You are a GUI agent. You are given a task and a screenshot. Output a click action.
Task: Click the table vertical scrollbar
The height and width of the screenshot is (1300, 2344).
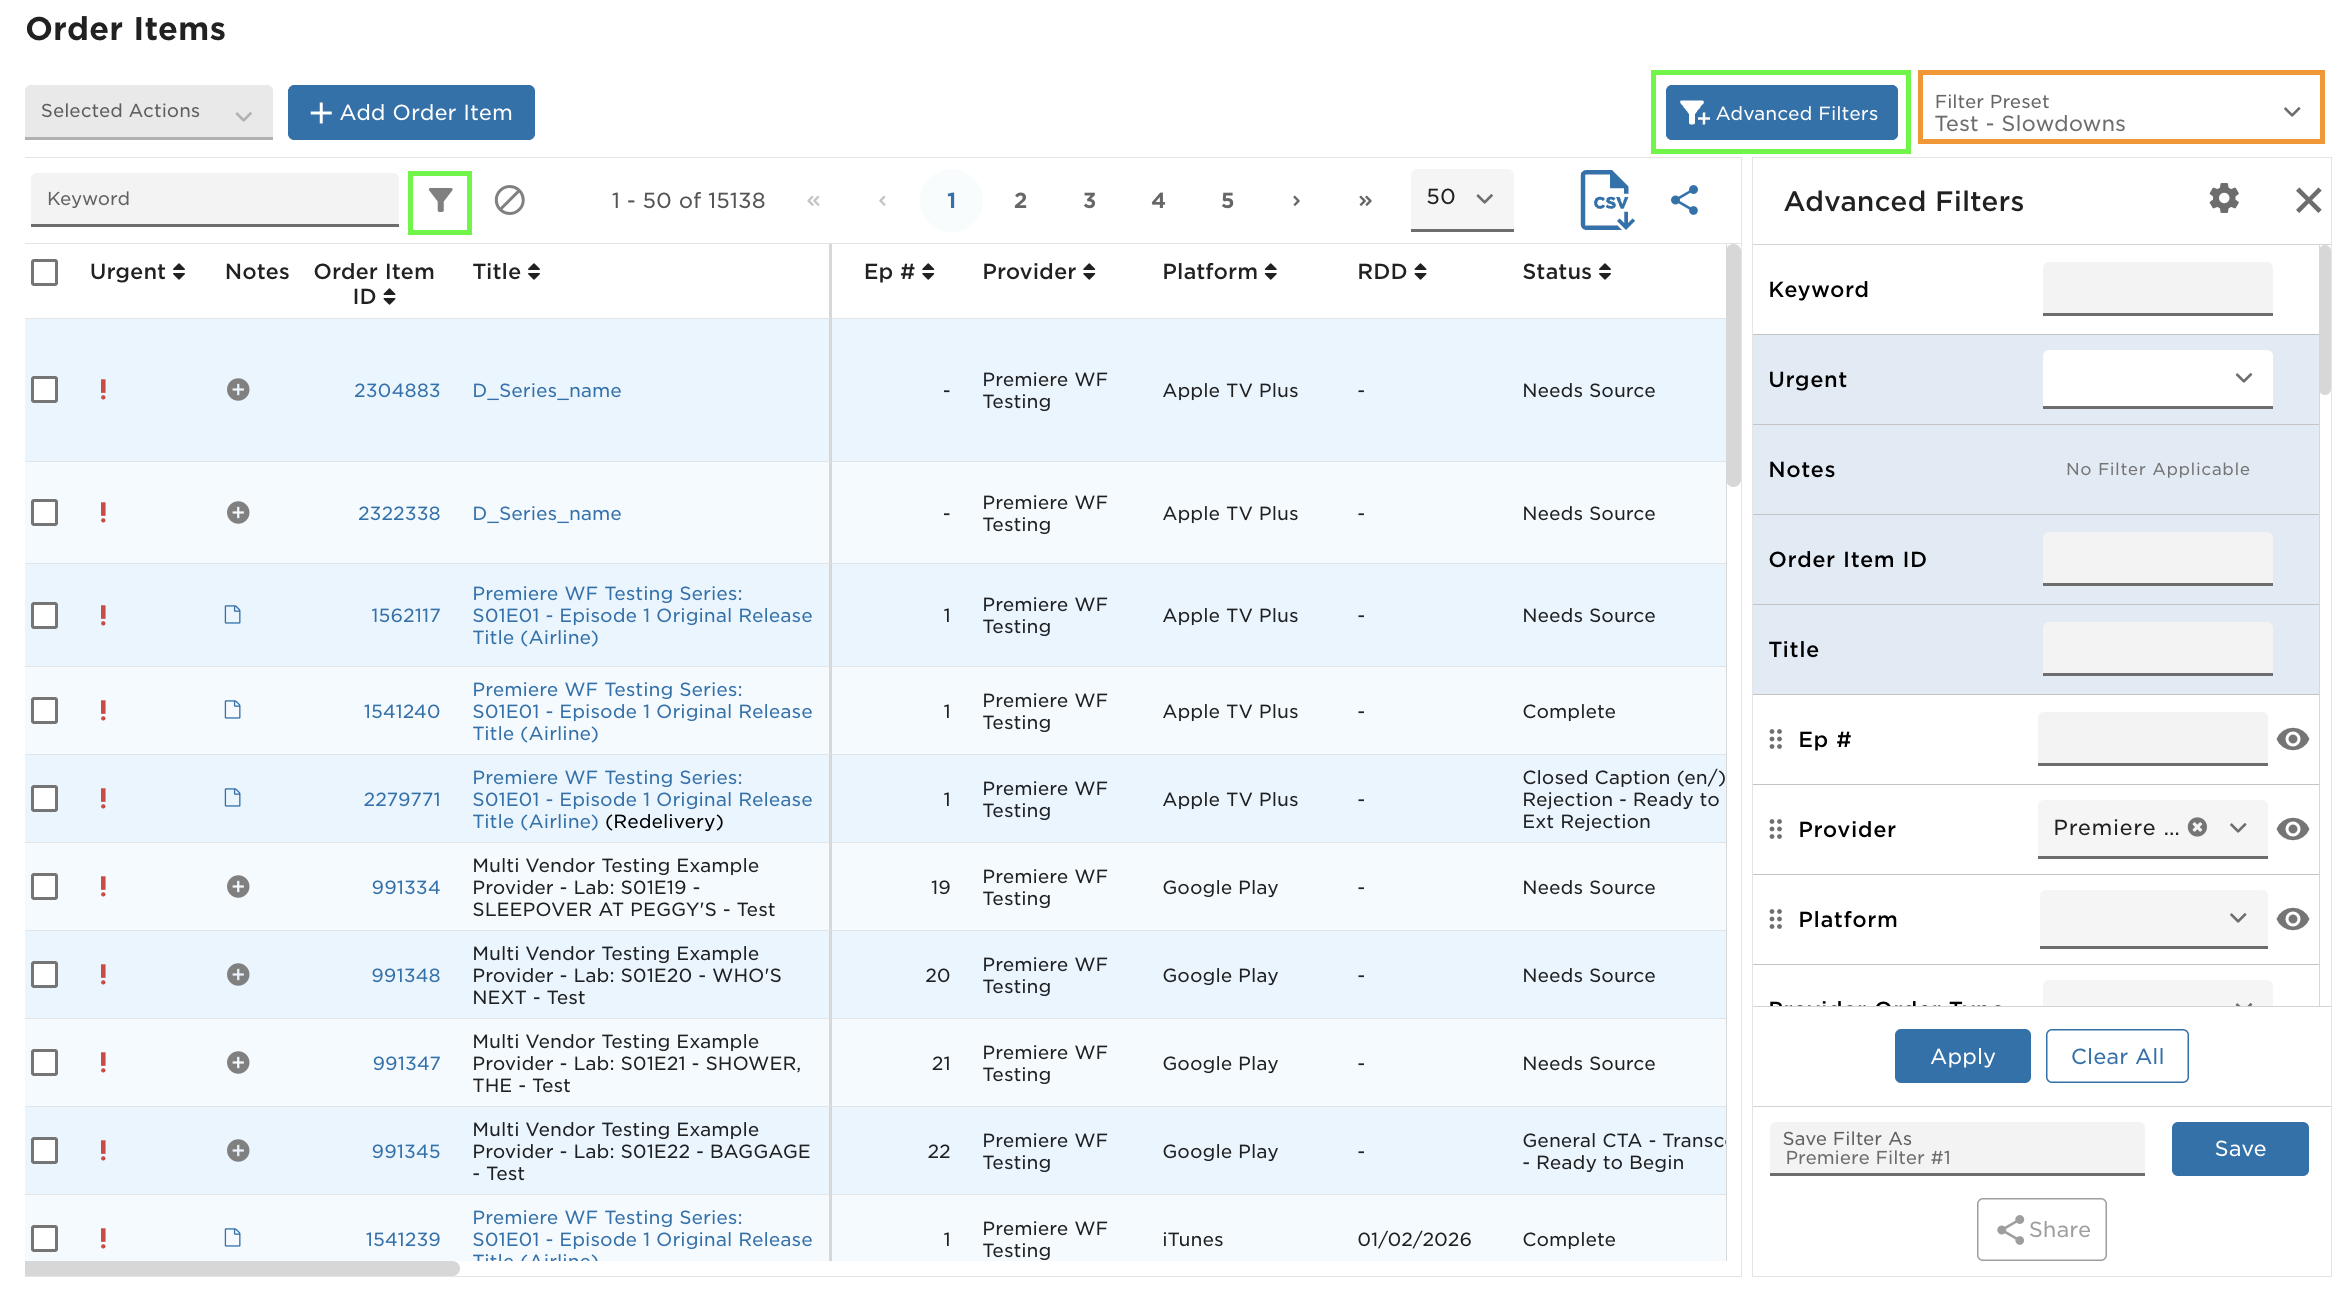(x=1733, y=365)
